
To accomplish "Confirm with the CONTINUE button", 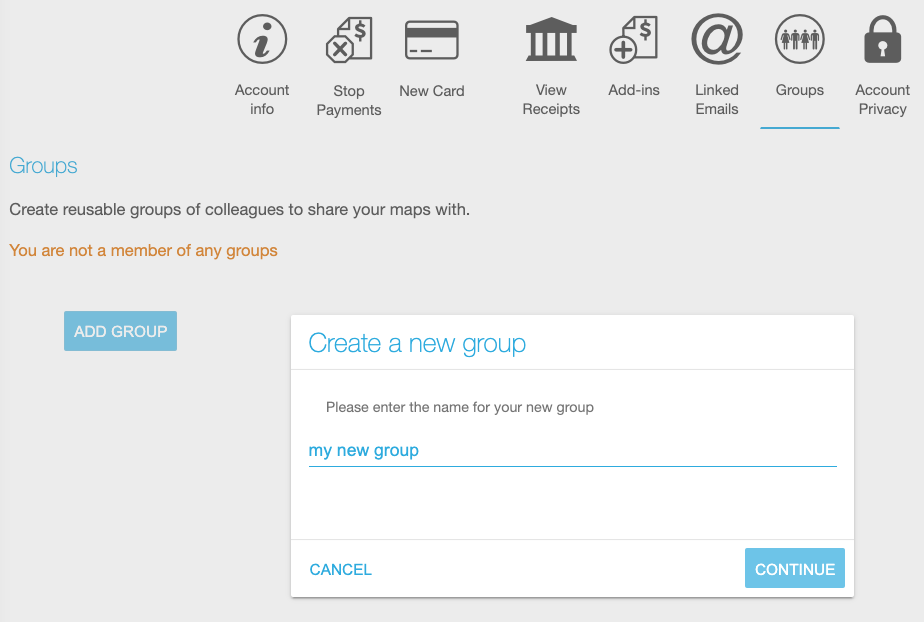I will click(x=794, y=568).
